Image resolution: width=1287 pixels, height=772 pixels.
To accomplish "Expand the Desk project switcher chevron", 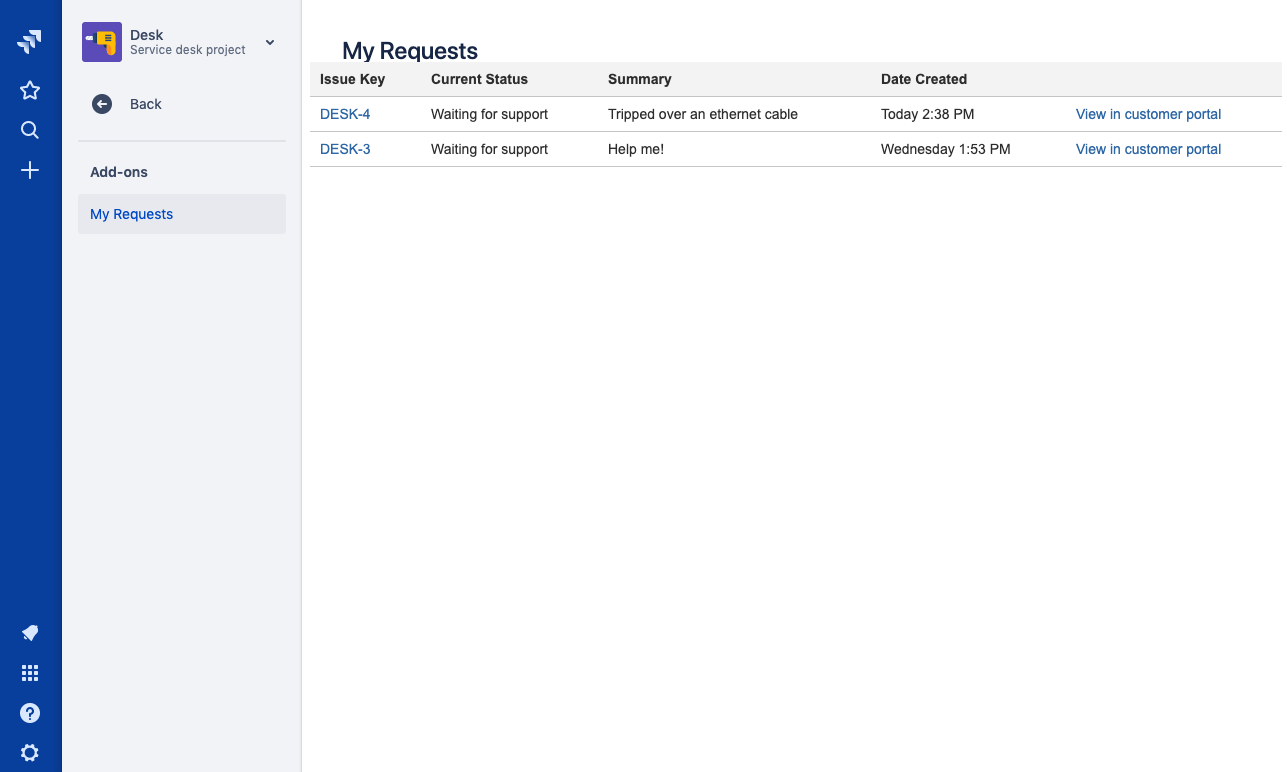I will [x=268, y=43].
